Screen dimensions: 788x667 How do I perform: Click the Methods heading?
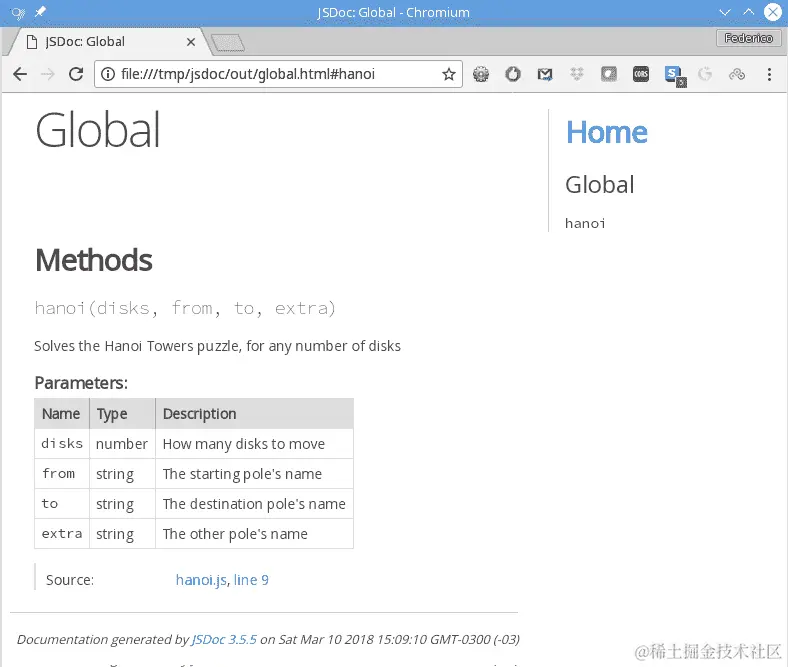pos(93,260)
